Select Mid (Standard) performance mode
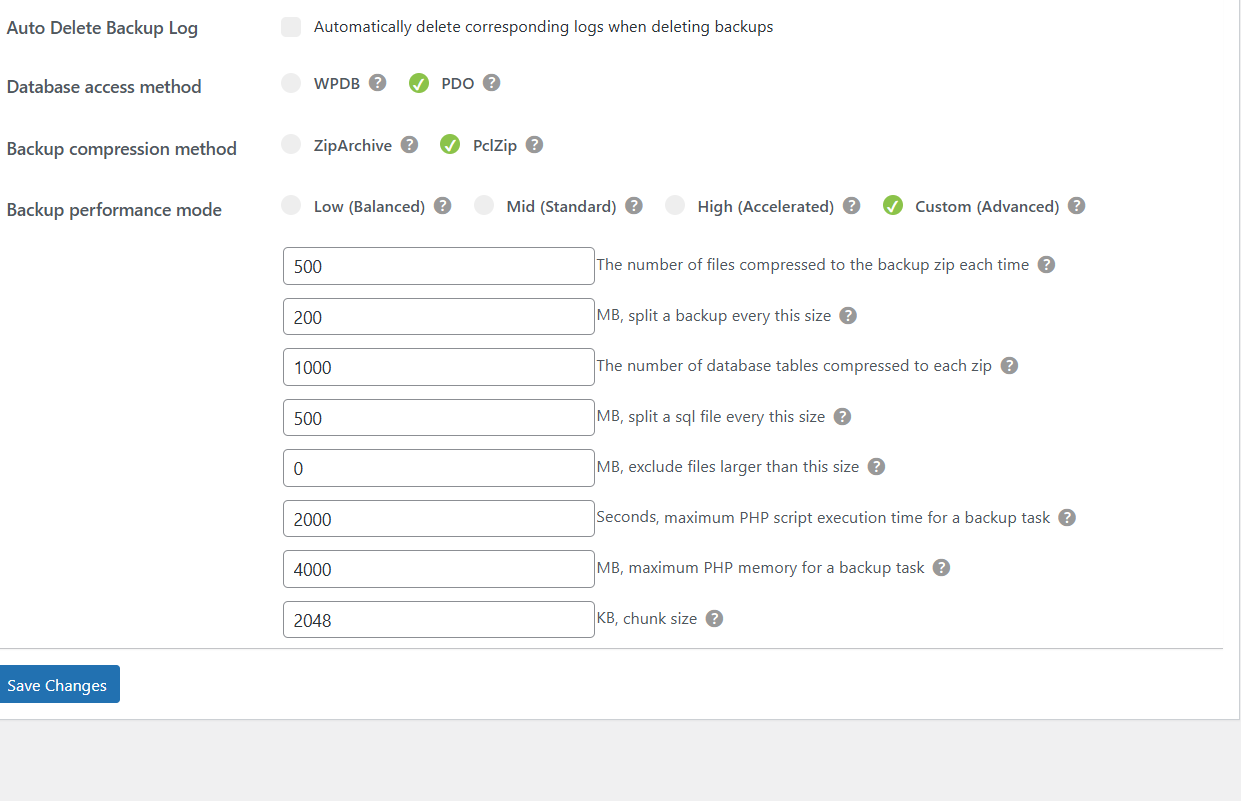The image size is (1241, 801). pyautogui.click(x=484, y=206)
